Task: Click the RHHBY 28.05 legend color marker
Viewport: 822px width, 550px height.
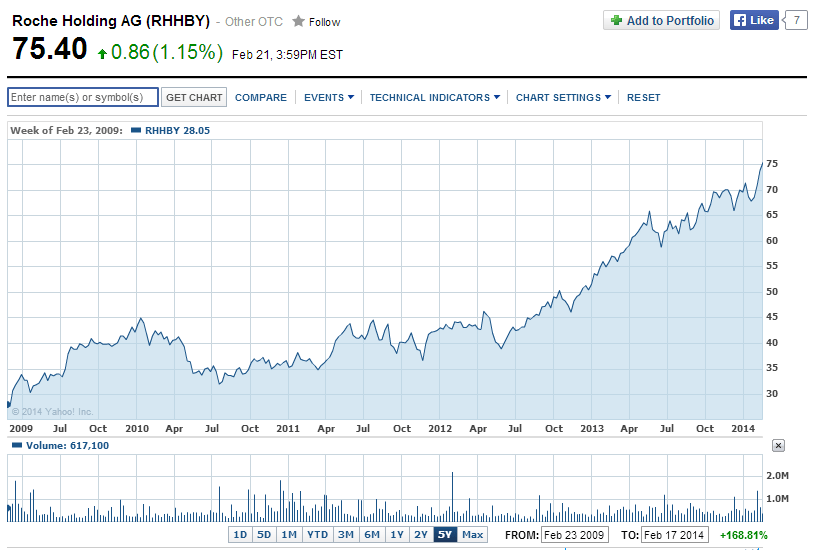Action: pyautogui.click(x=136, y=130)
